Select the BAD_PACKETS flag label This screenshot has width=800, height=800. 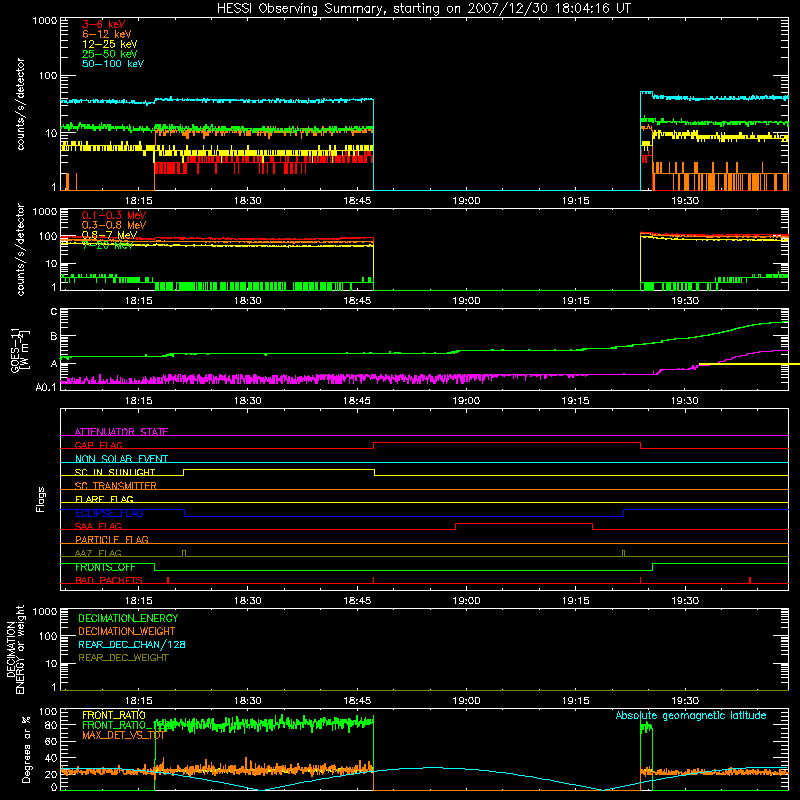tap(109, 580)
